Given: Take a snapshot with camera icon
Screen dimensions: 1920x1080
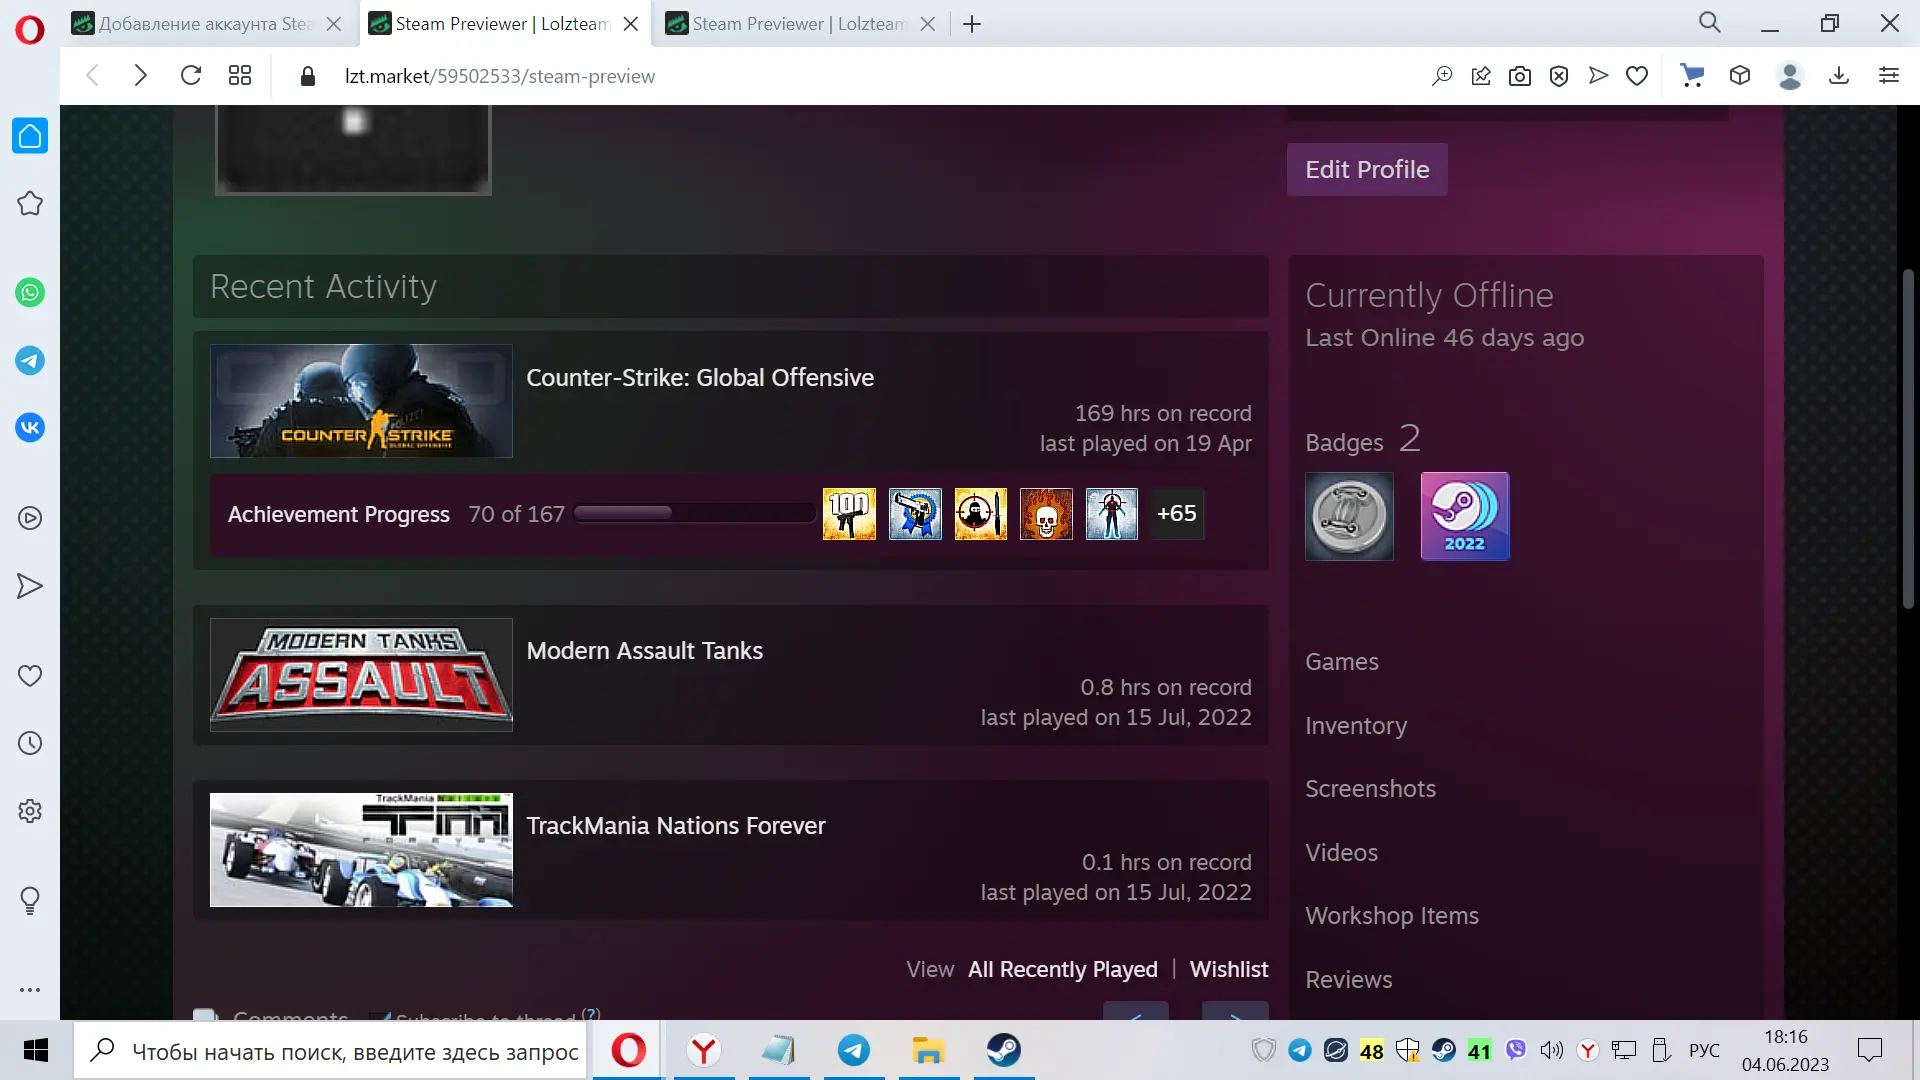Looking at the screenshot, I should pos(1520,76).
